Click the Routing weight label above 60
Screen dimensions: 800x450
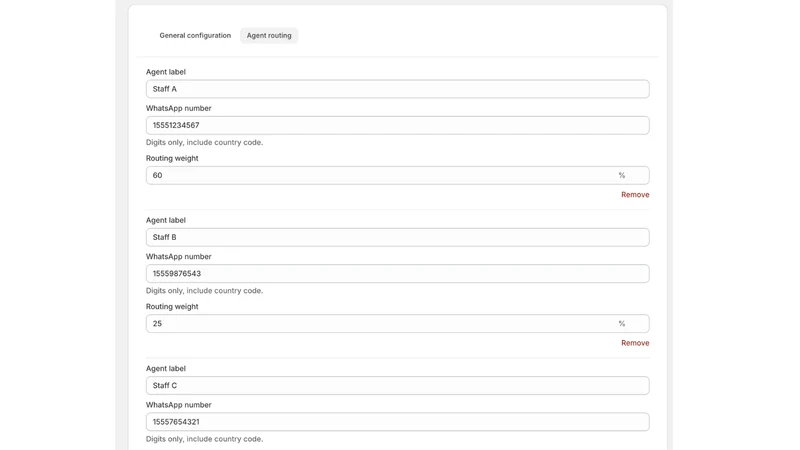[x=172, y=158]
